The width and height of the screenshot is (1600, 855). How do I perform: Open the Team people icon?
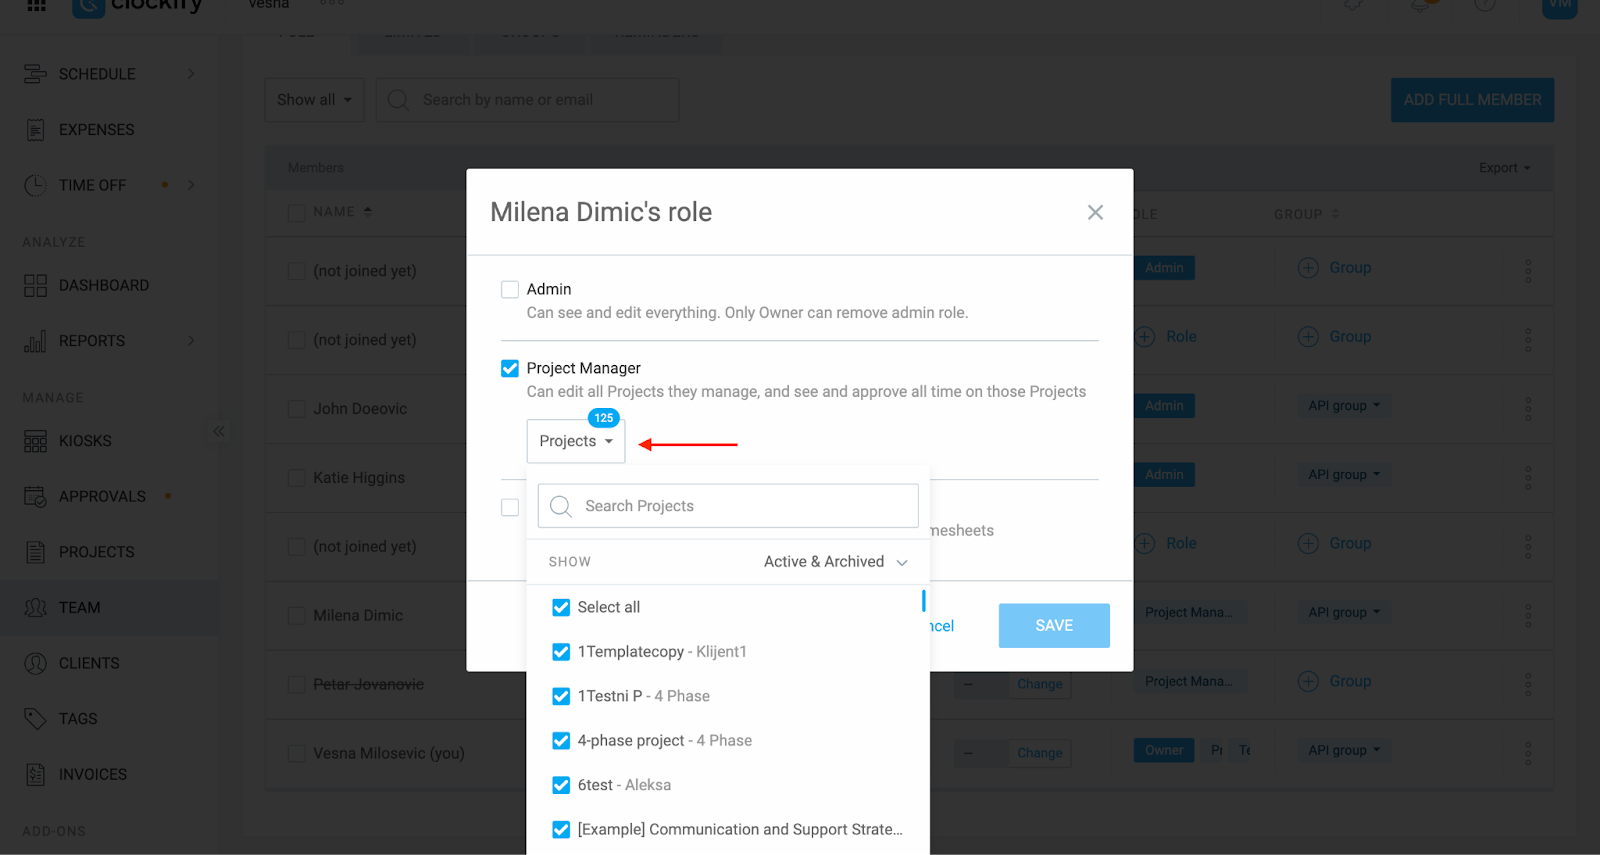click(35, 608)
